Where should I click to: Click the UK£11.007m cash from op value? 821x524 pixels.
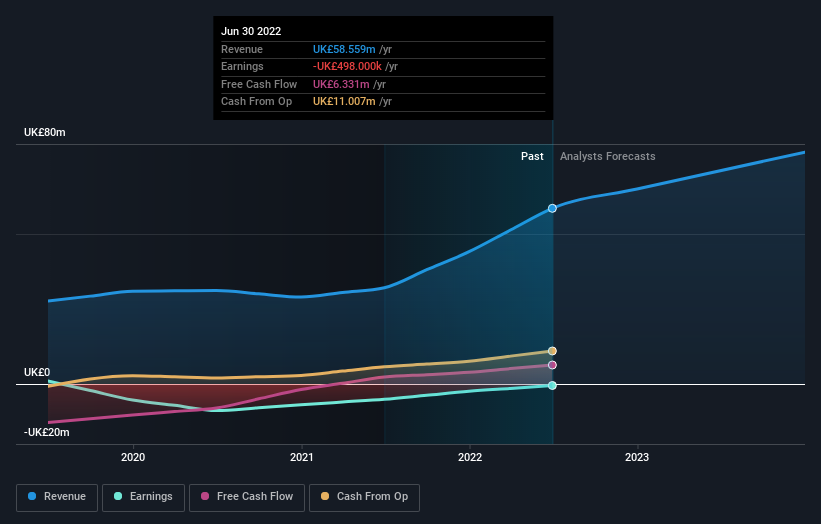coord(344,102)
